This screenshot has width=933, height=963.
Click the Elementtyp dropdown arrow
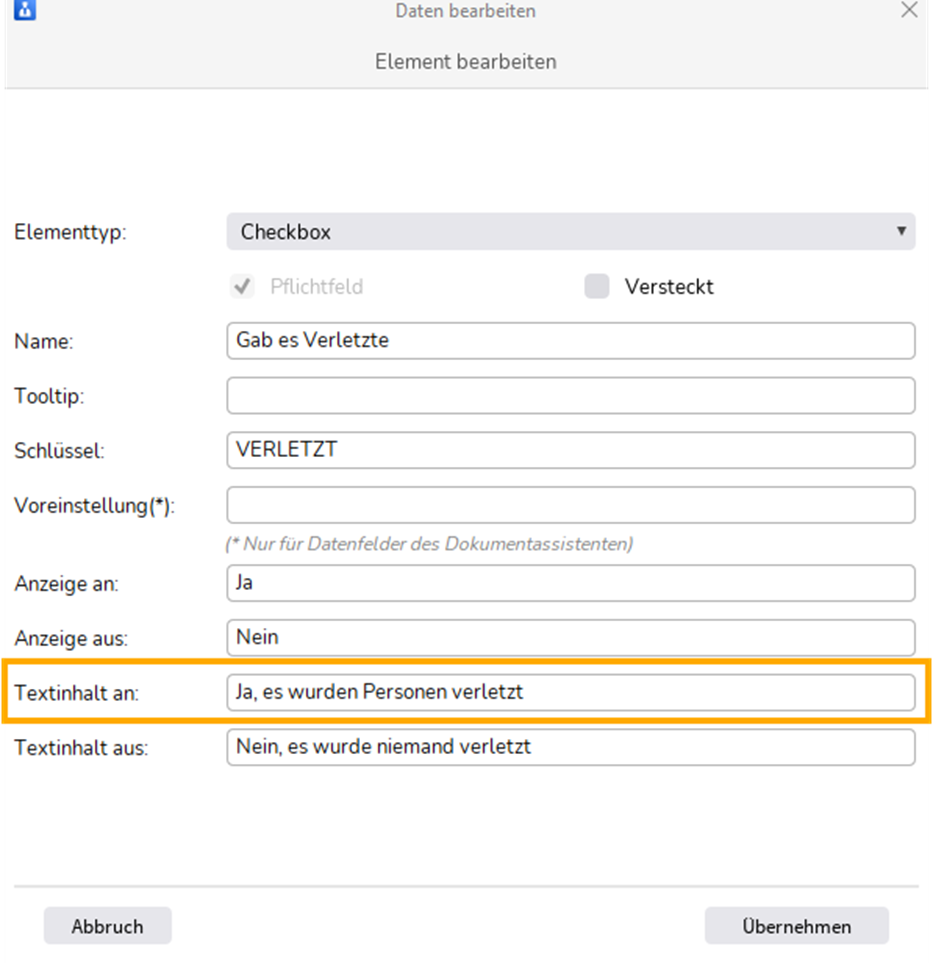click(901, 231)
